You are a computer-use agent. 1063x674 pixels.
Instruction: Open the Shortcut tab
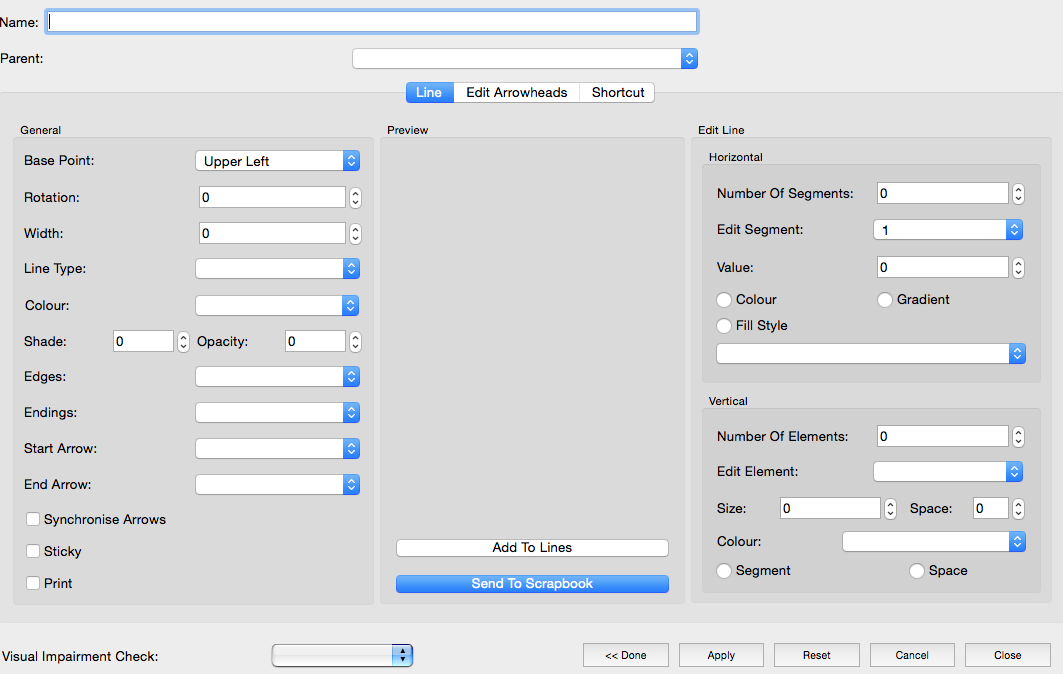[617, 93]
